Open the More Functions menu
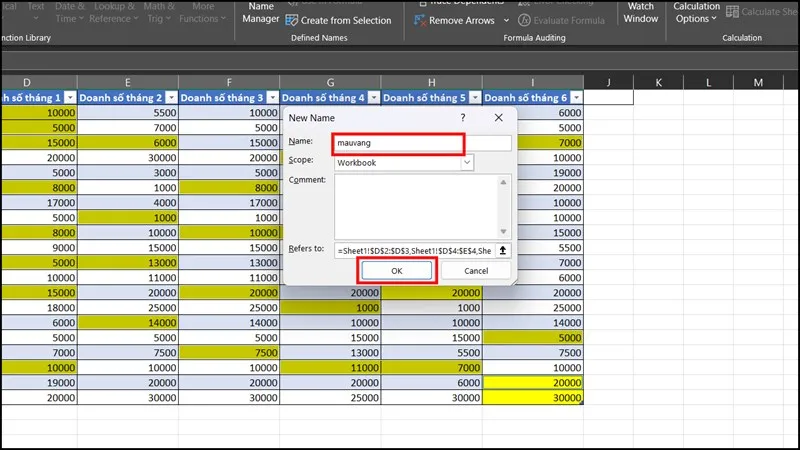Image resolution: width=800 pixels, height=450 pixels. pos(205,13)
